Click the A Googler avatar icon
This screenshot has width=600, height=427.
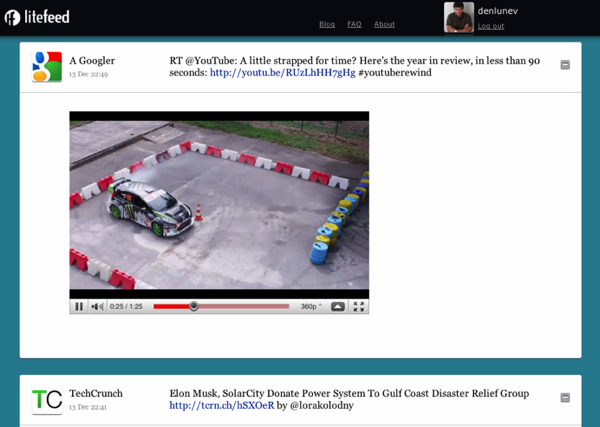pyautogui.click(x=46, y=66)
